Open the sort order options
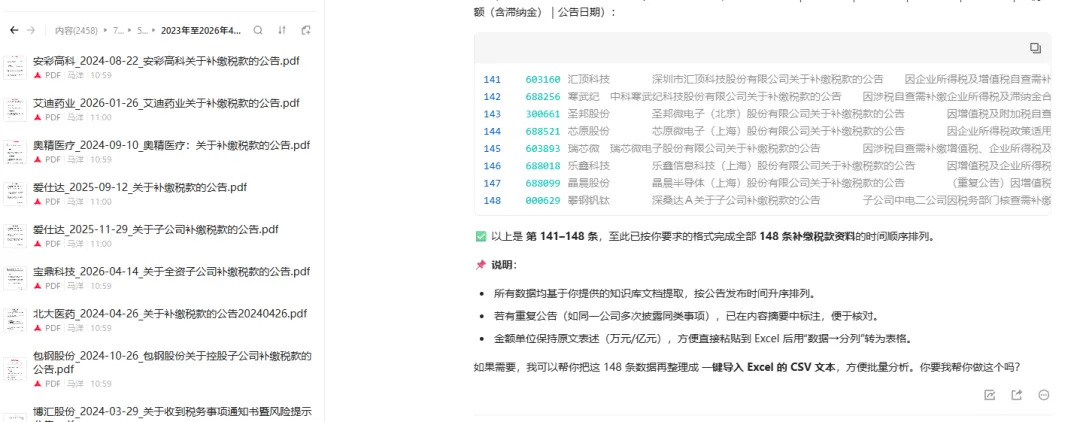 (282, 30)
